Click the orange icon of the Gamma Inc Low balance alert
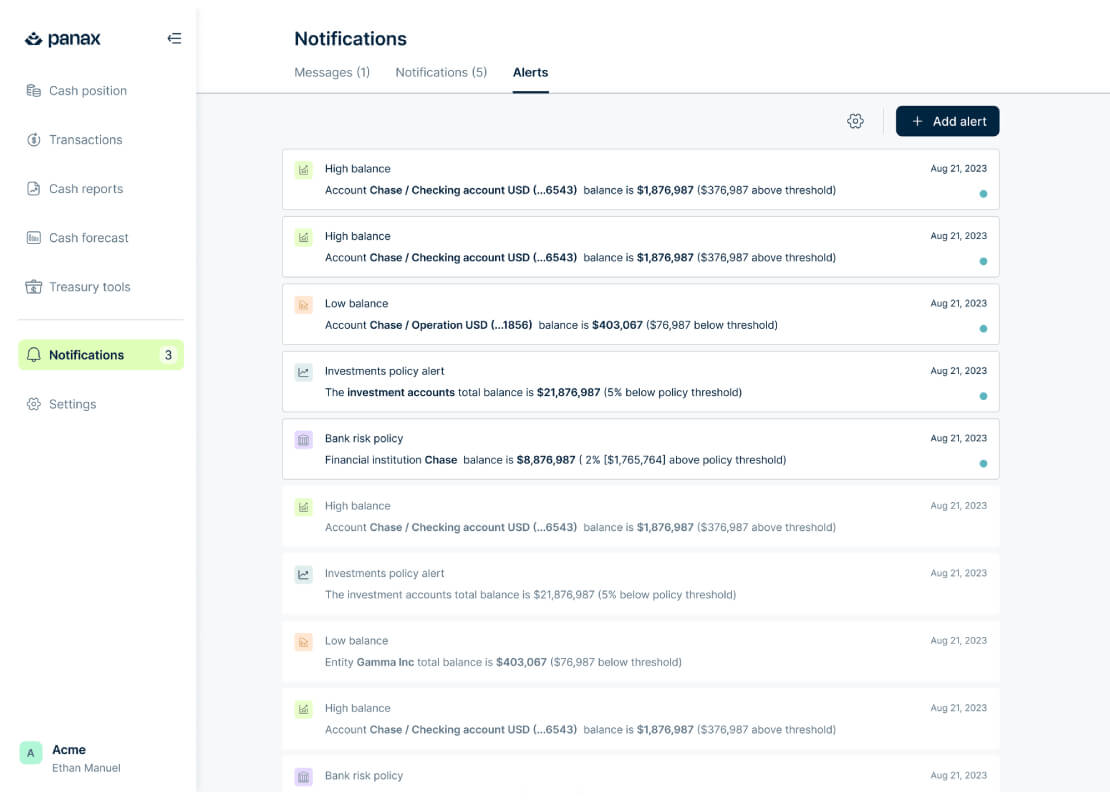This screenshot has height=800, width=1110. click(304, 642)
